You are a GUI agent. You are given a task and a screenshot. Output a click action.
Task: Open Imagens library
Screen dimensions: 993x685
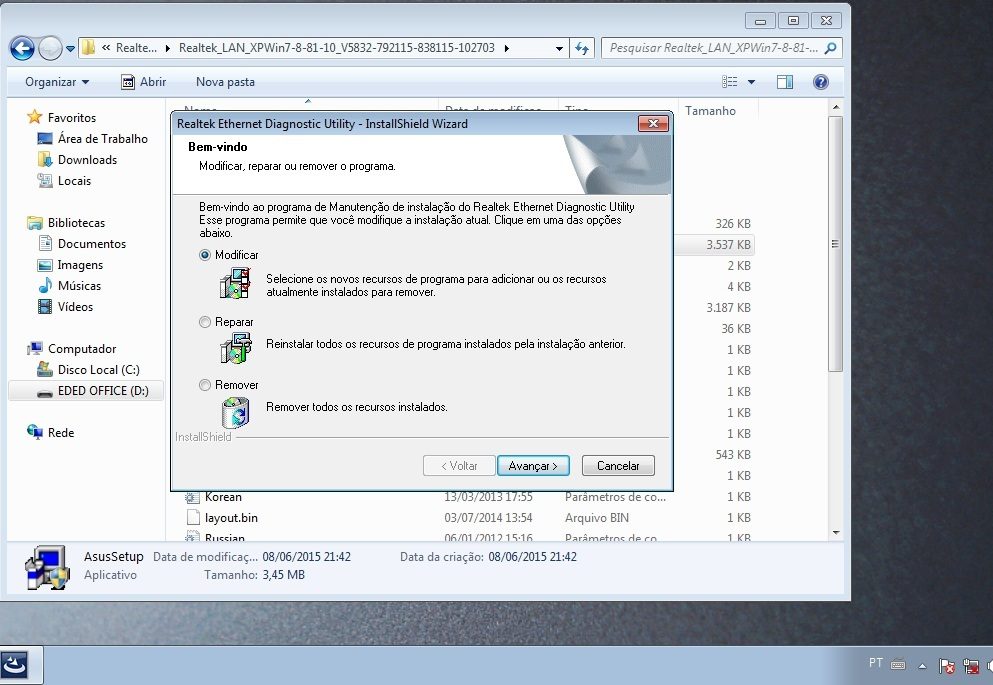80,265
